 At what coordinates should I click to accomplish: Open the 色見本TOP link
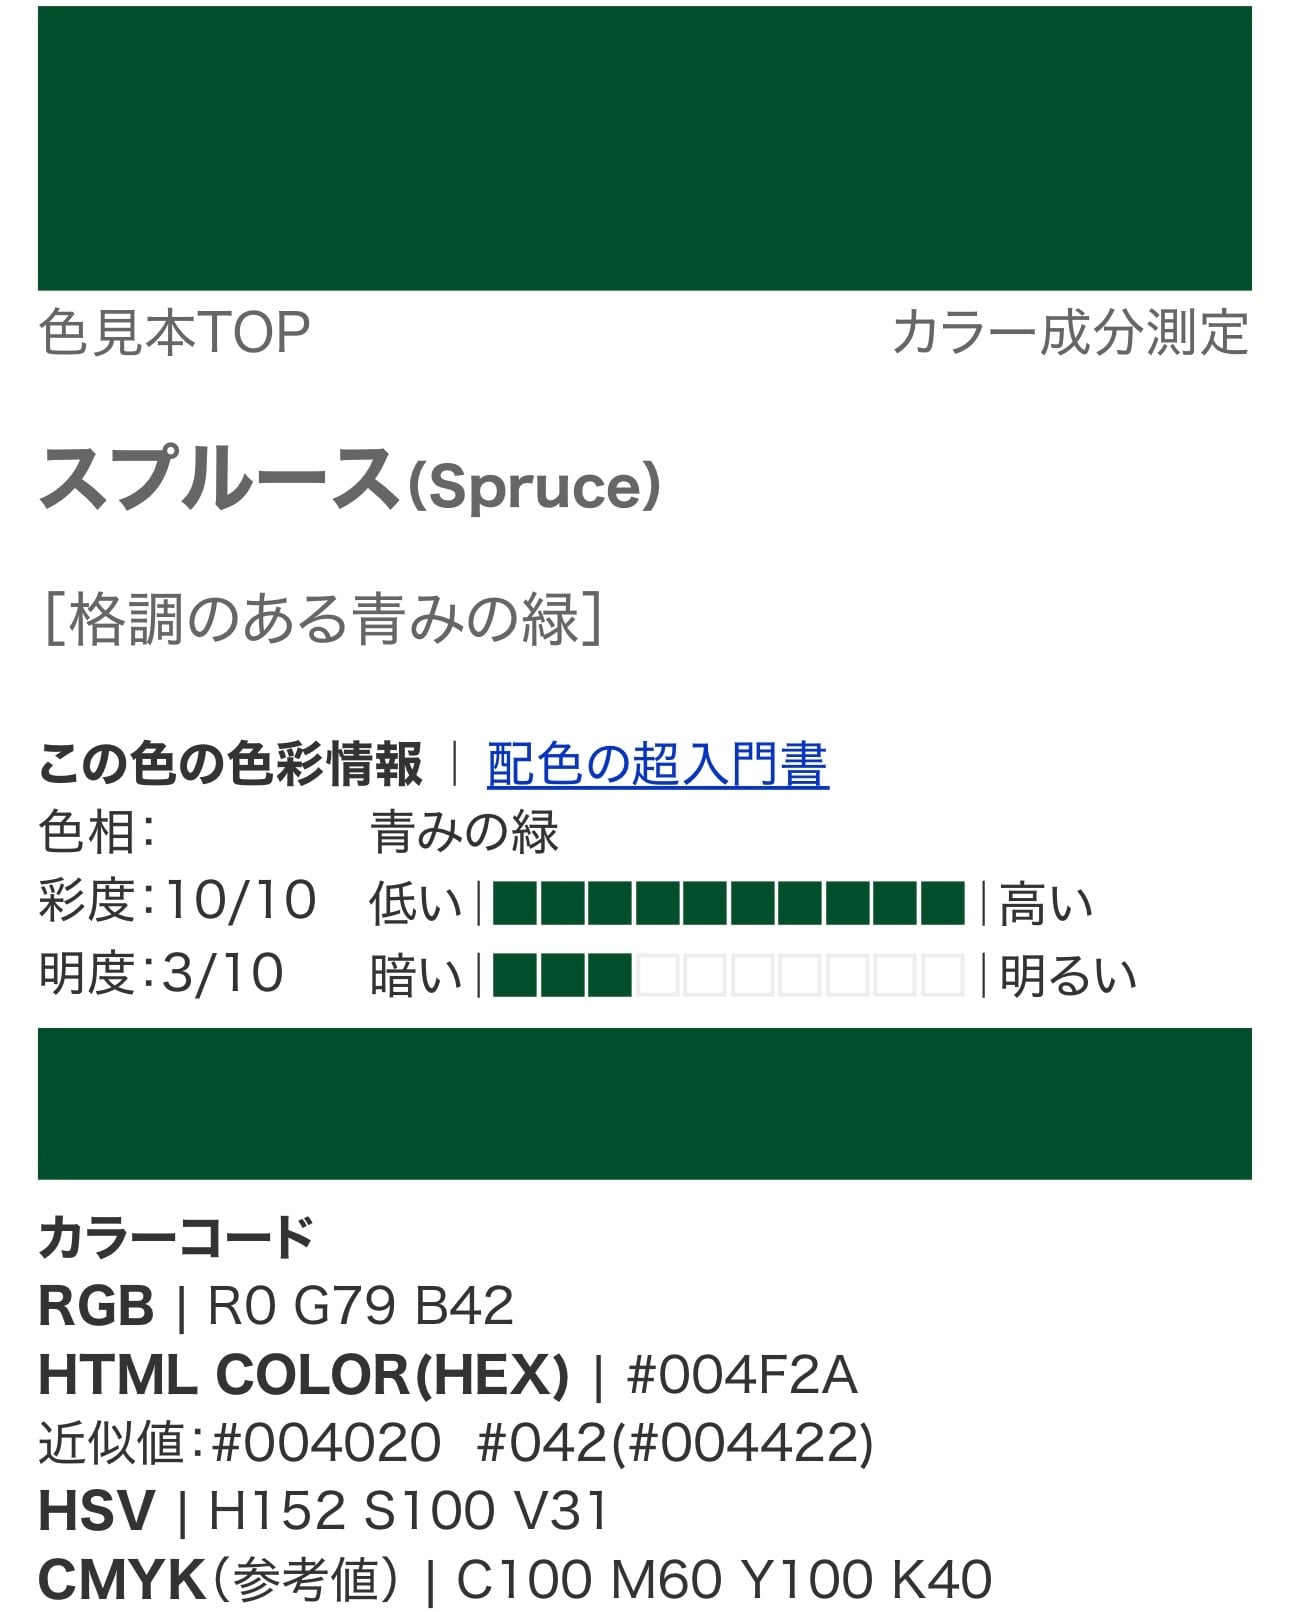coord(174,332)
